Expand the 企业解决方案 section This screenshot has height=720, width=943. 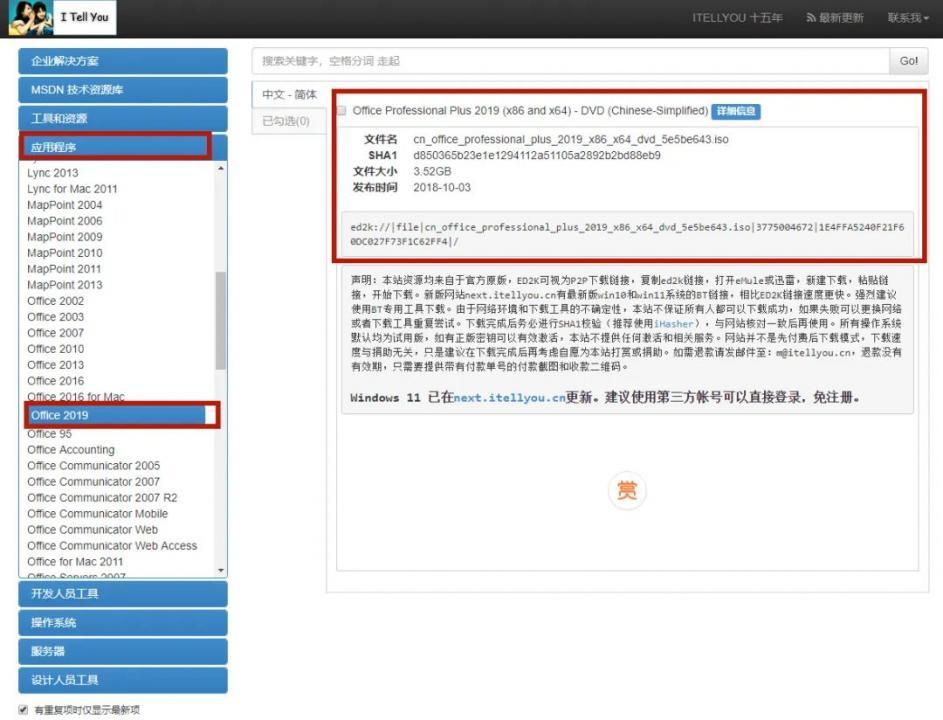pos(123,61)
